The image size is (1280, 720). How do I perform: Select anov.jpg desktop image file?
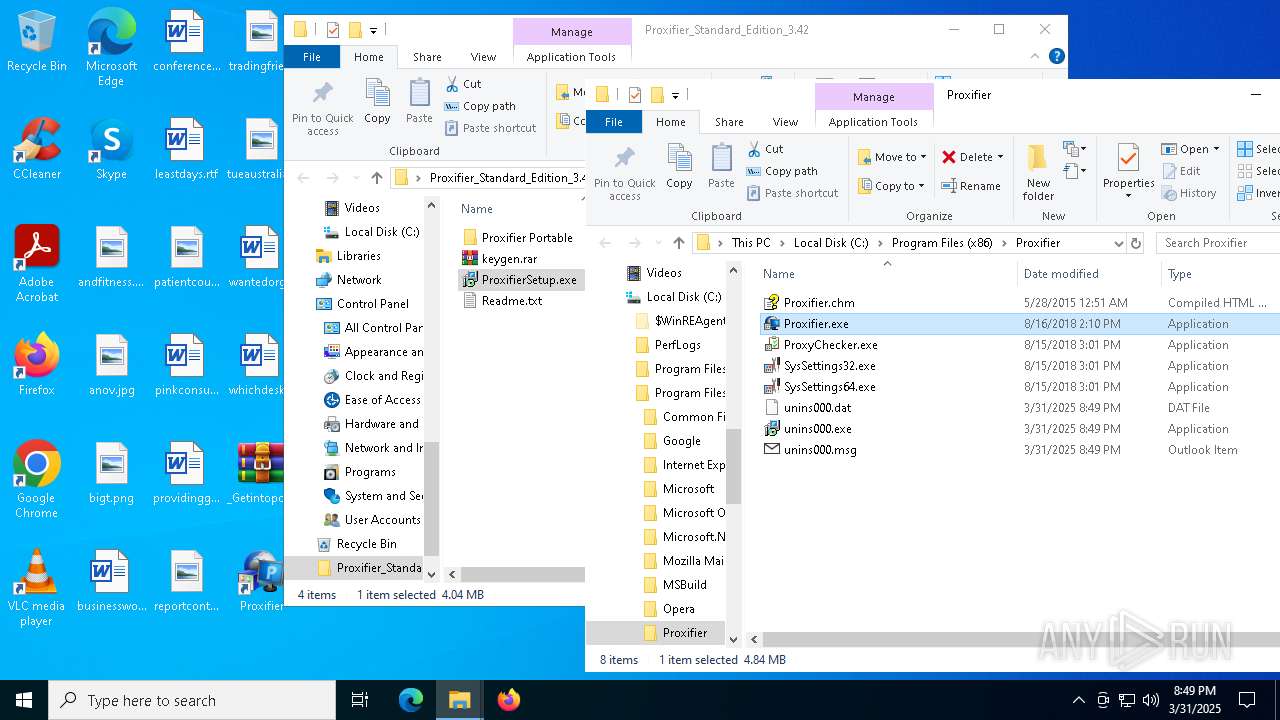click(x=111, y=364)
